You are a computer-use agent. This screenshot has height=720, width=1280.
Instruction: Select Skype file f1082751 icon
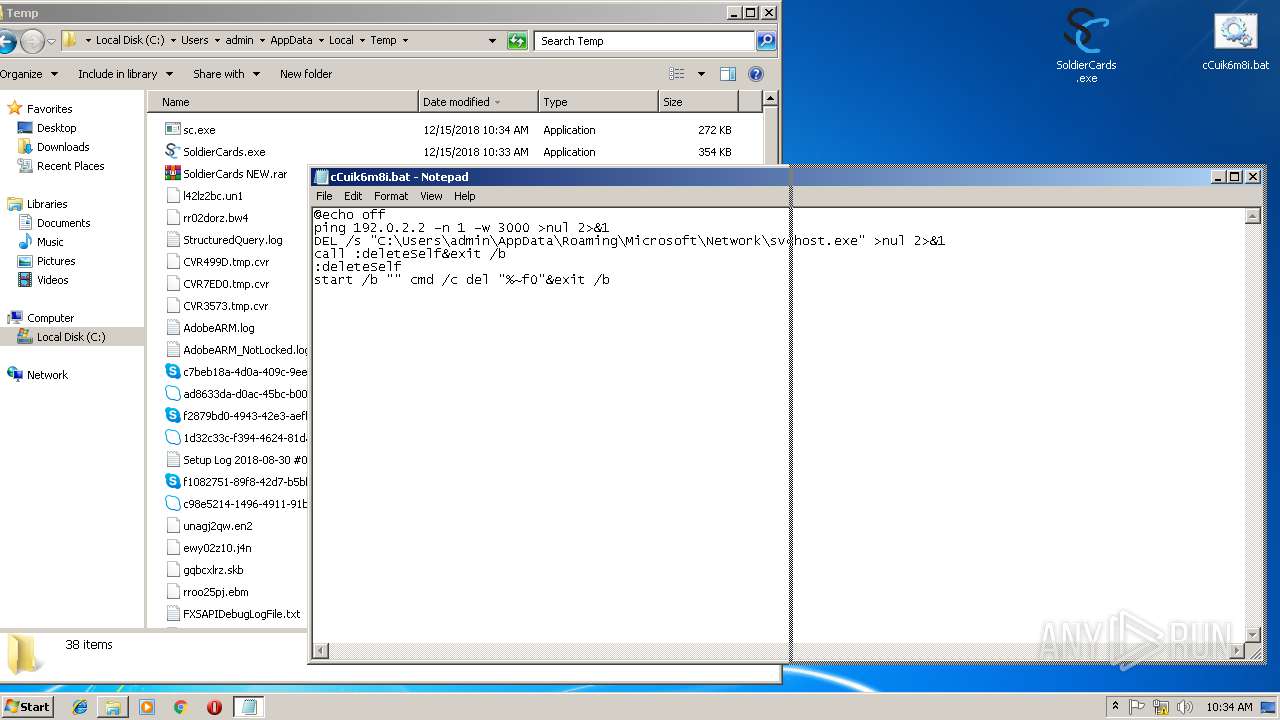tap(173, 482)
